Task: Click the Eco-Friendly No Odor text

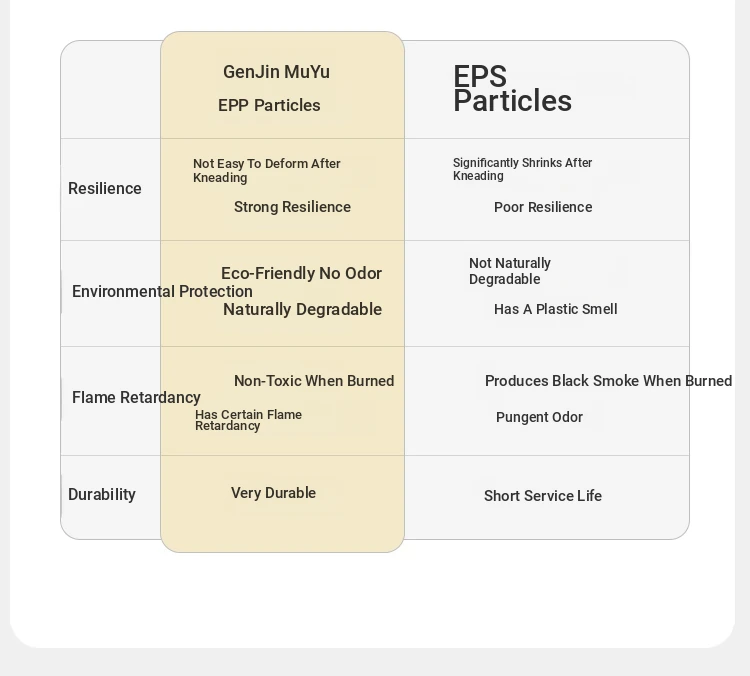Action: [301, 273]
